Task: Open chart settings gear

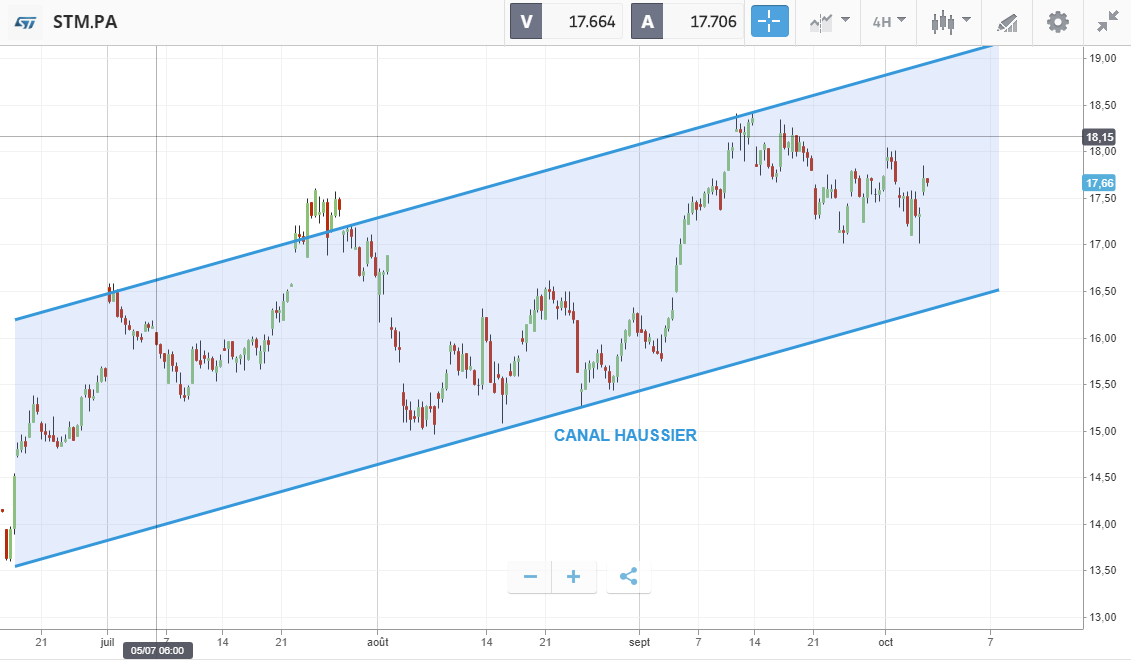Action: tap(1057, 21)
